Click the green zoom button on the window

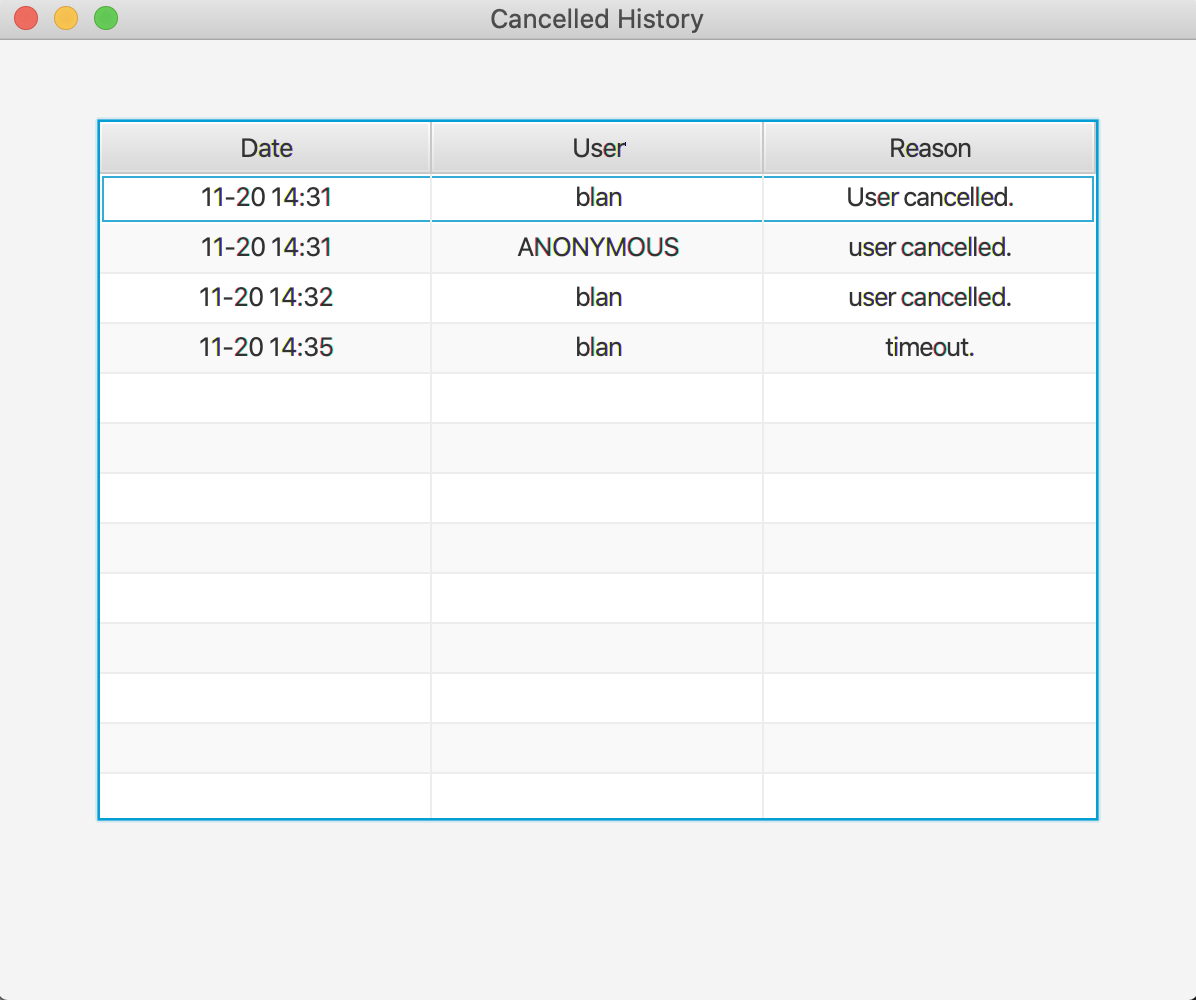pos(105,17)
